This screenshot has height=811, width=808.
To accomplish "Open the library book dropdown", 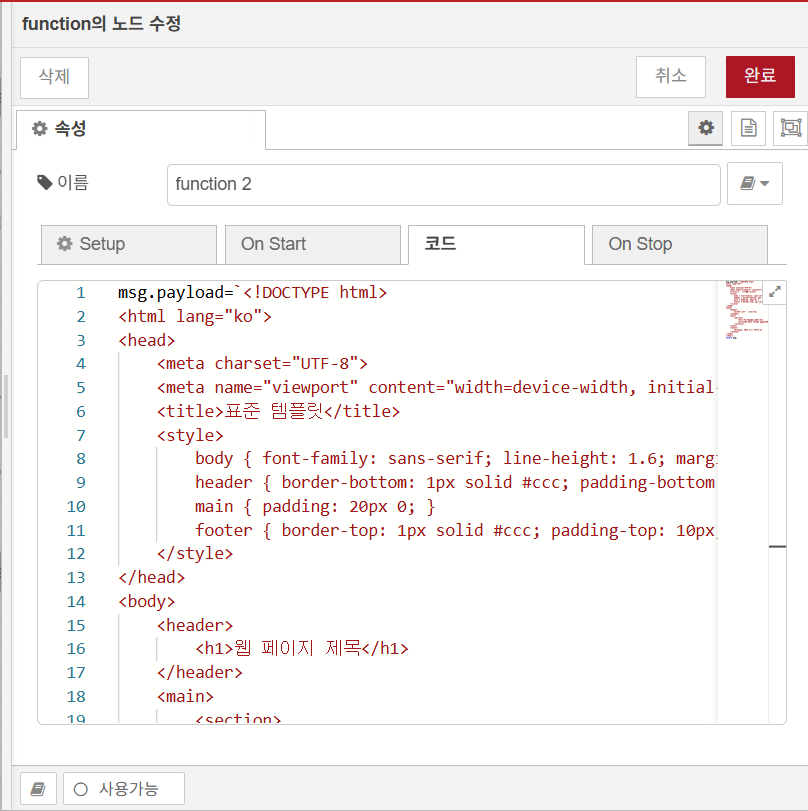I will (754, 184).
